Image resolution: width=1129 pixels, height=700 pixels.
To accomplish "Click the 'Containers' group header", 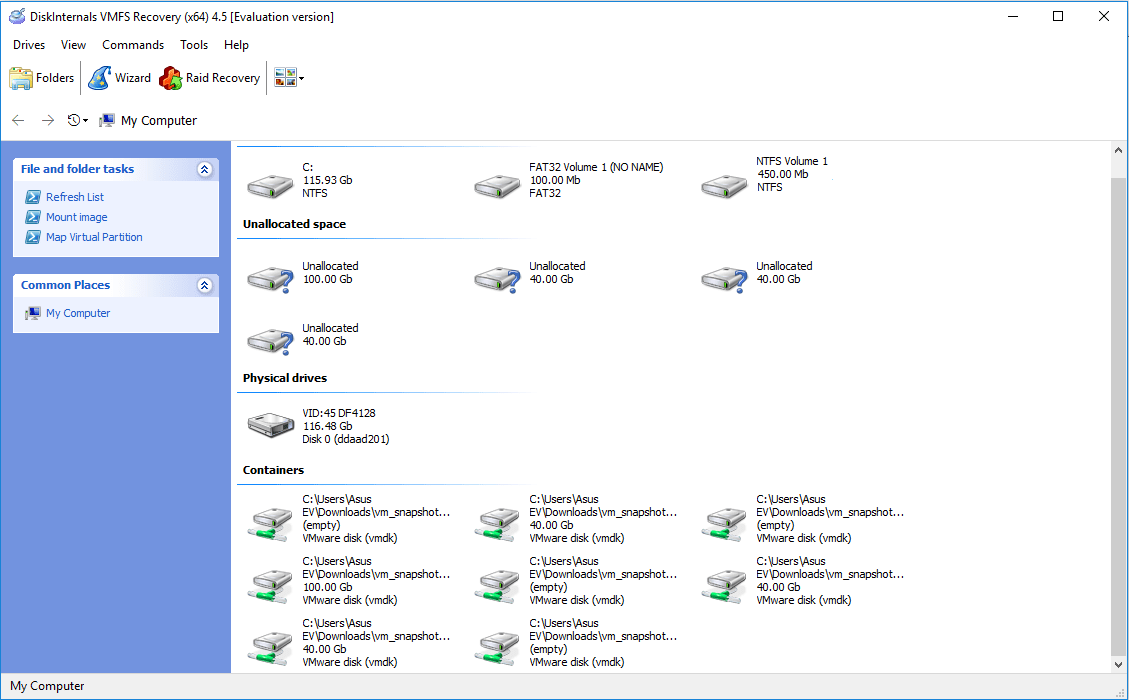I will pyautogui.click(x=274, y=470).
